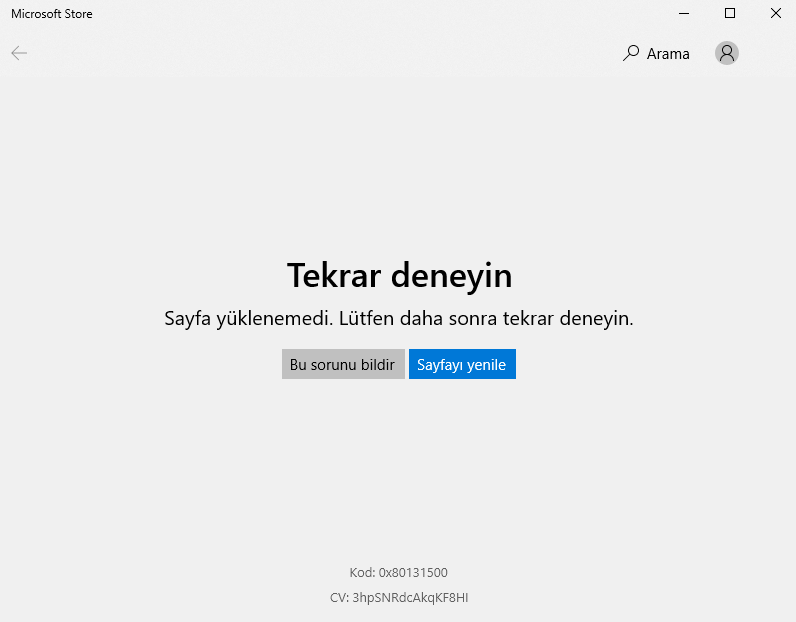Refresh with "Sayfayı yenile" button
Image resolution: width=796 pixels, height=622 pixels.
point(462,364)
